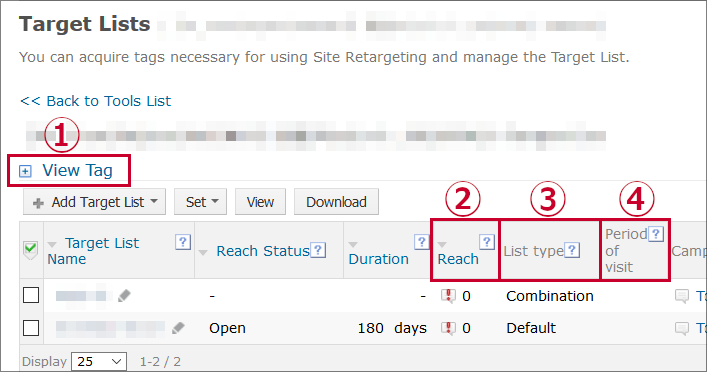Open the Add Target List dropdown
Viewport: 707px width, 372px height.
coord(95,202)
